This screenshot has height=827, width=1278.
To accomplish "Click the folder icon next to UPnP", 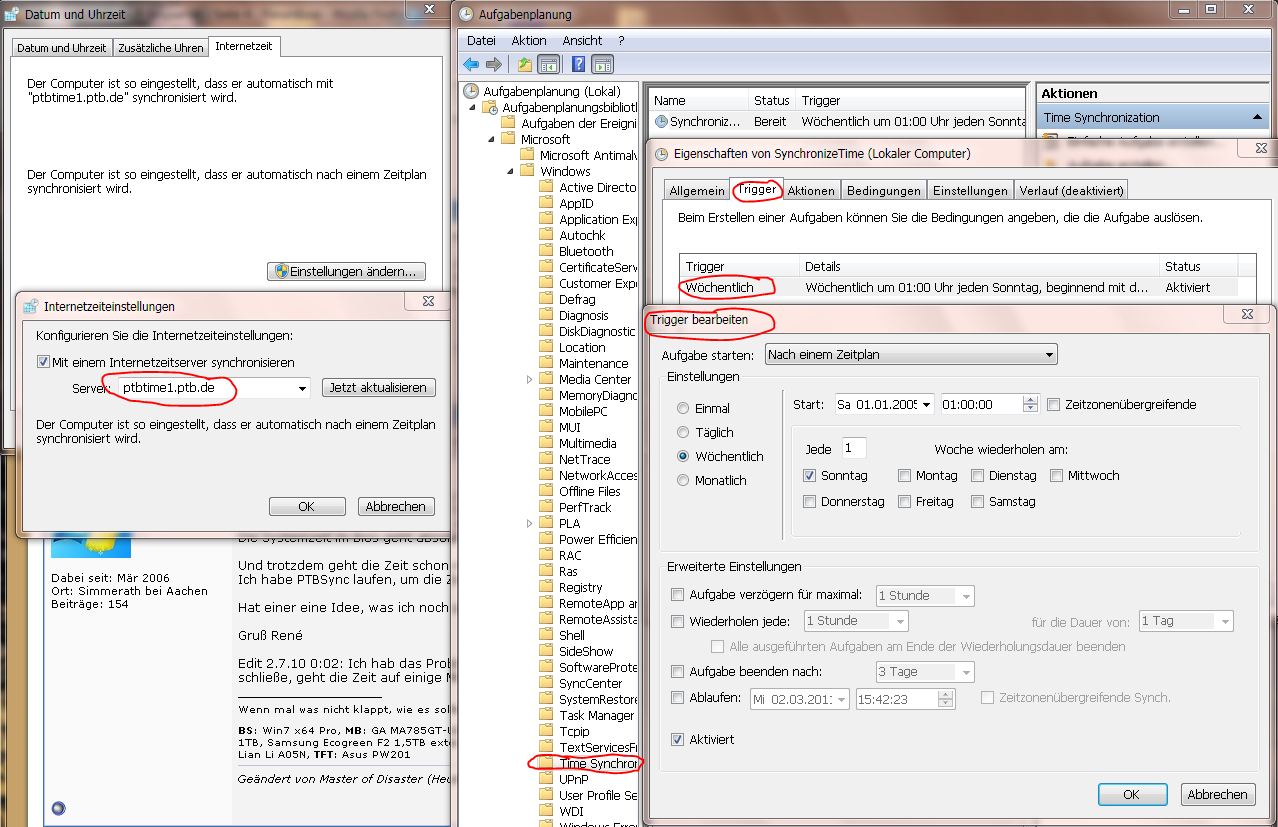I will click(x=546, y=779).
